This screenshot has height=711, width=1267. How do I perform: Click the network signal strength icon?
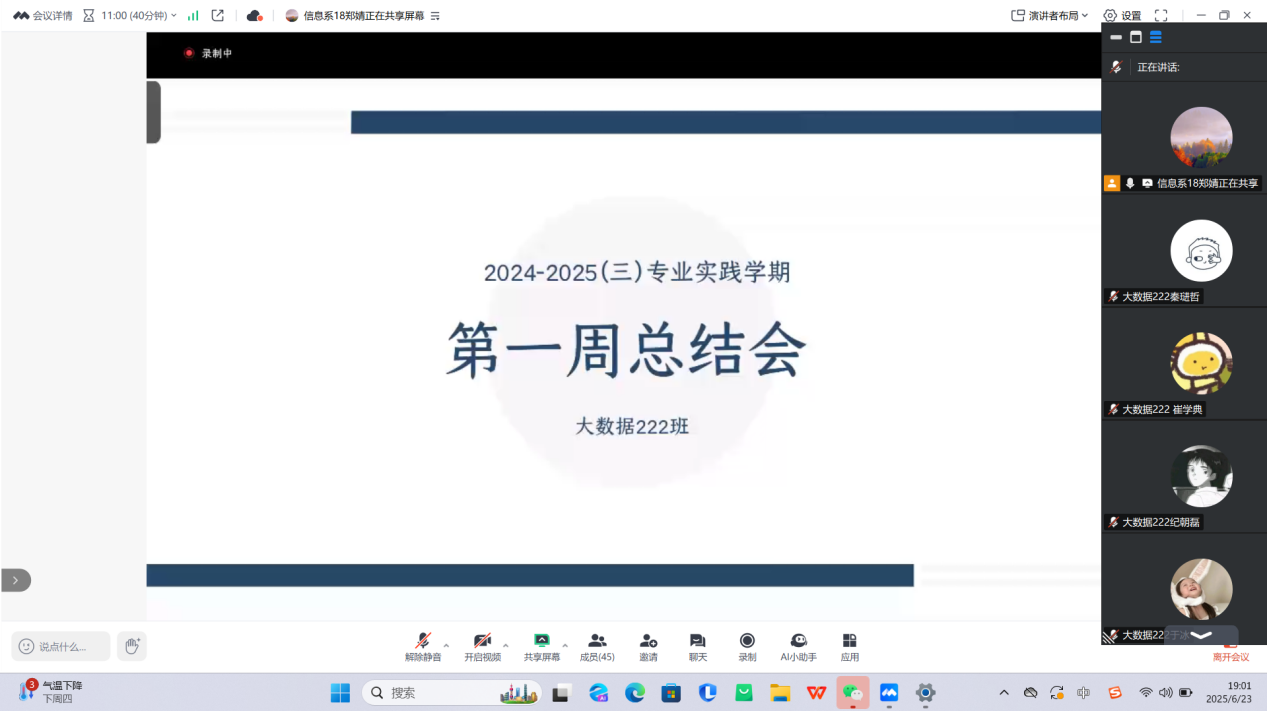(193, 15)
